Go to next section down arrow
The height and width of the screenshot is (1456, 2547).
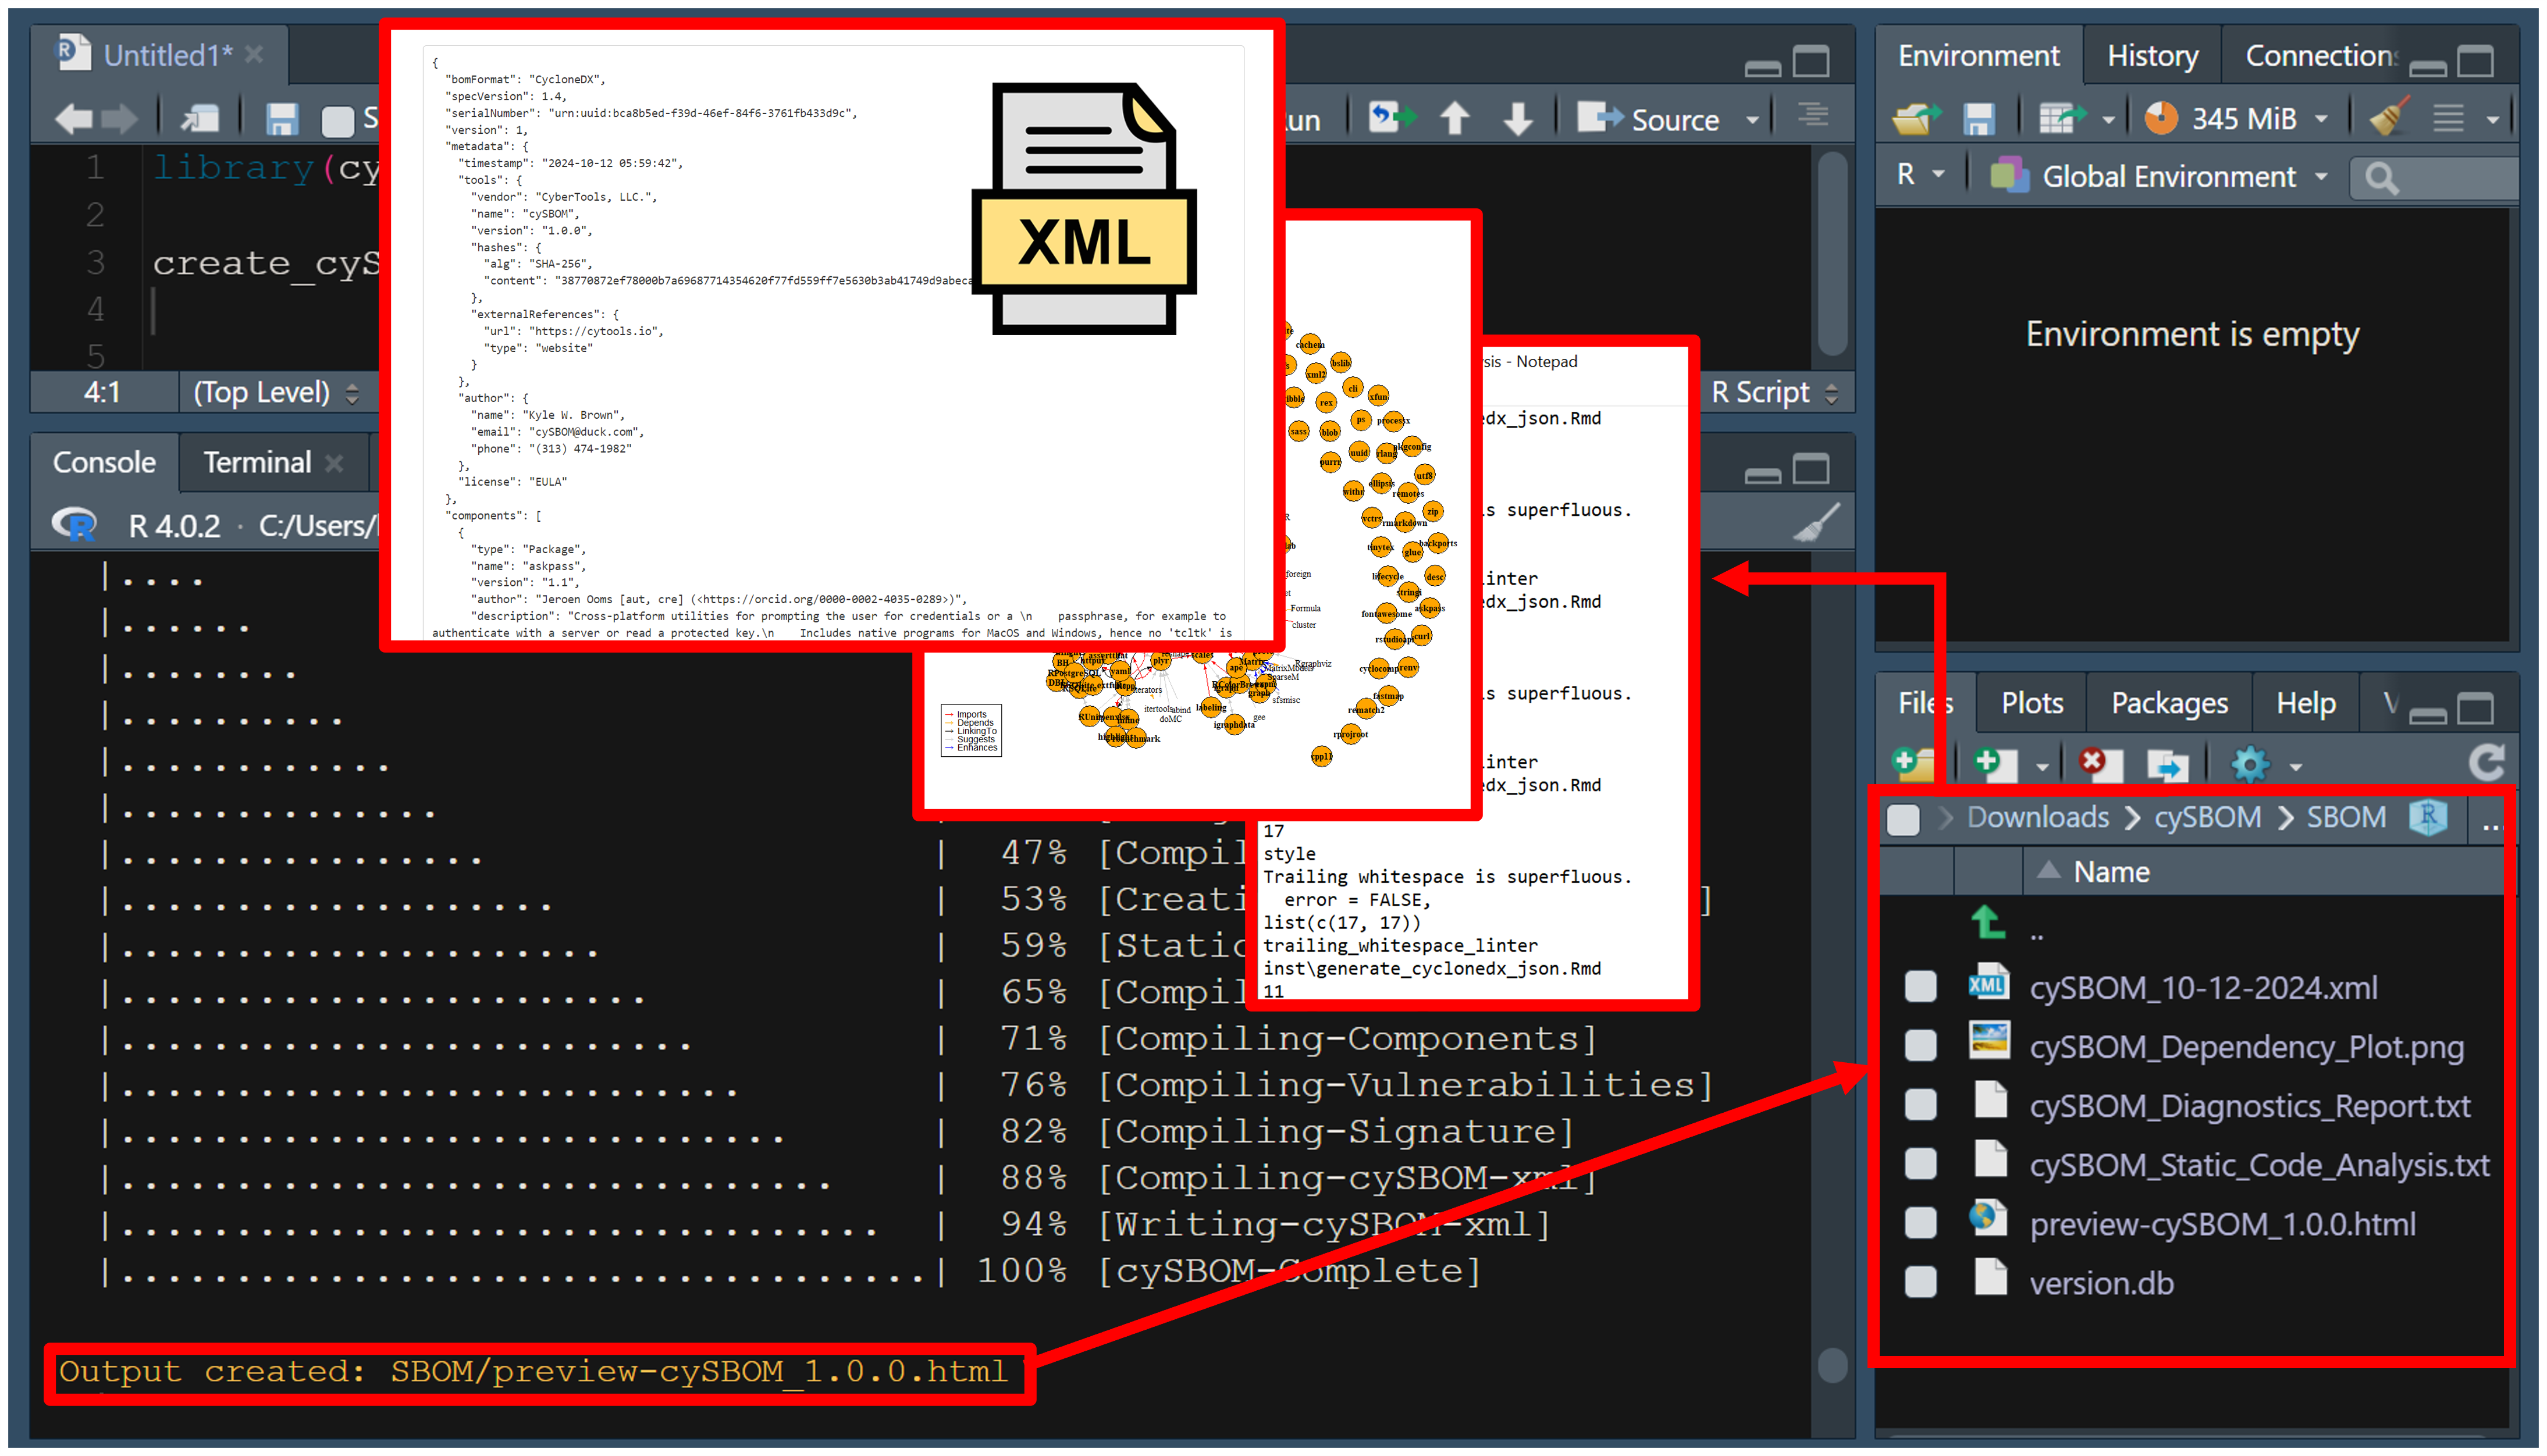[x=1518, y=118]
